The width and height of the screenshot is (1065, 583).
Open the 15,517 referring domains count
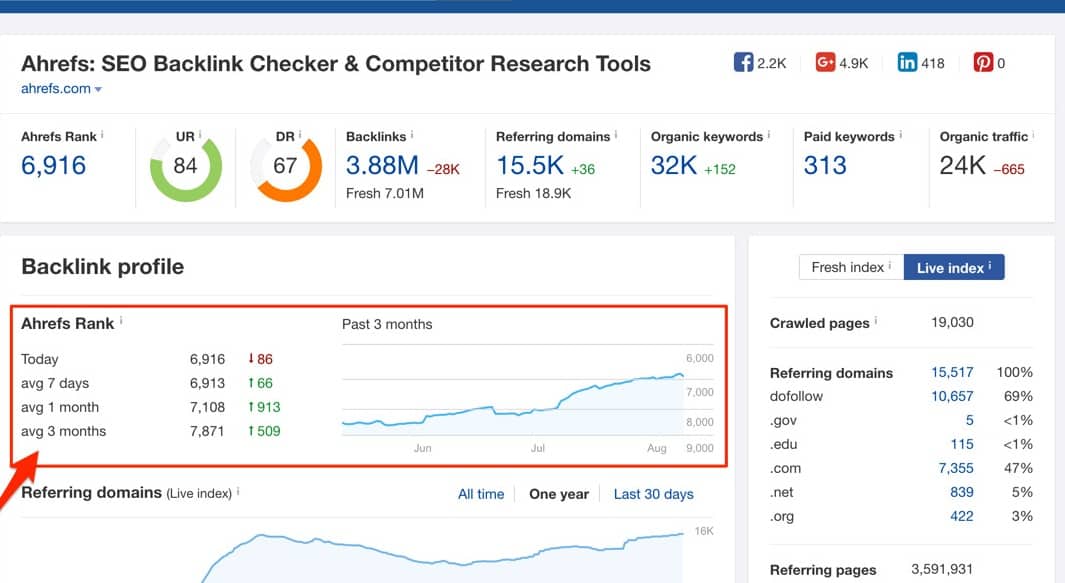click(x=952, y=372)
